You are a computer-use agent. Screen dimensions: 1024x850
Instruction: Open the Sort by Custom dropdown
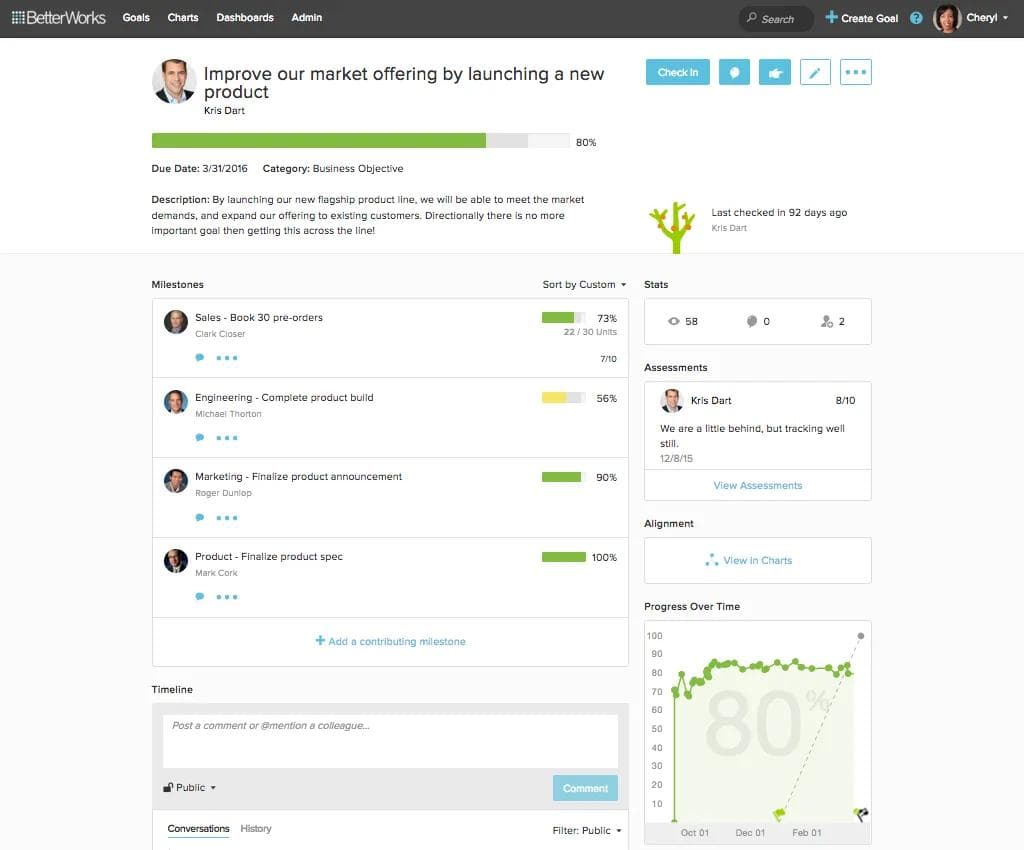pyautogui.click(x=583, y=284)
